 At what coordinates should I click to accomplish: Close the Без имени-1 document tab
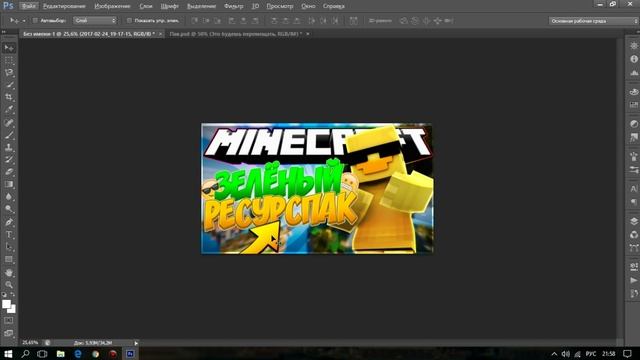tap(160, 34)
